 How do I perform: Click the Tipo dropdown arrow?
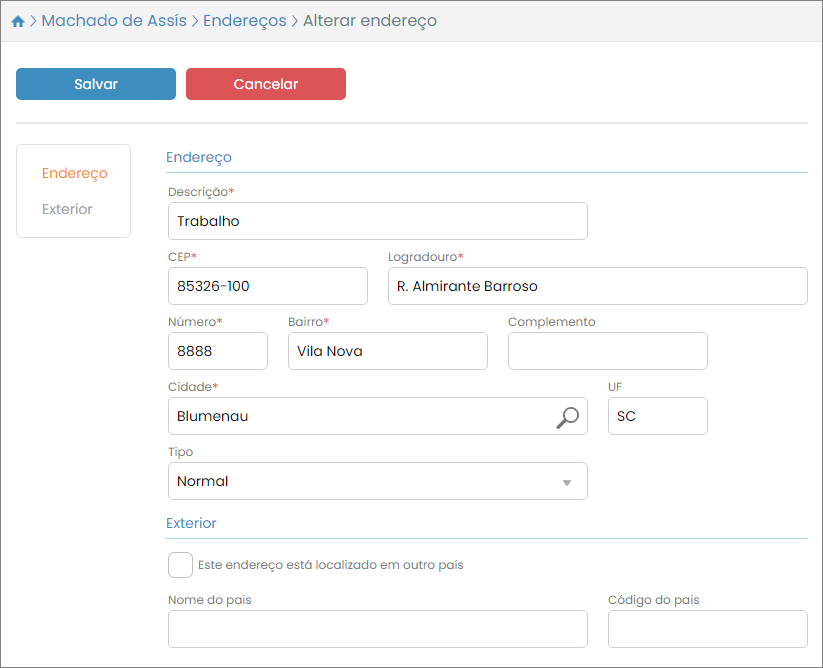[566, 482]
